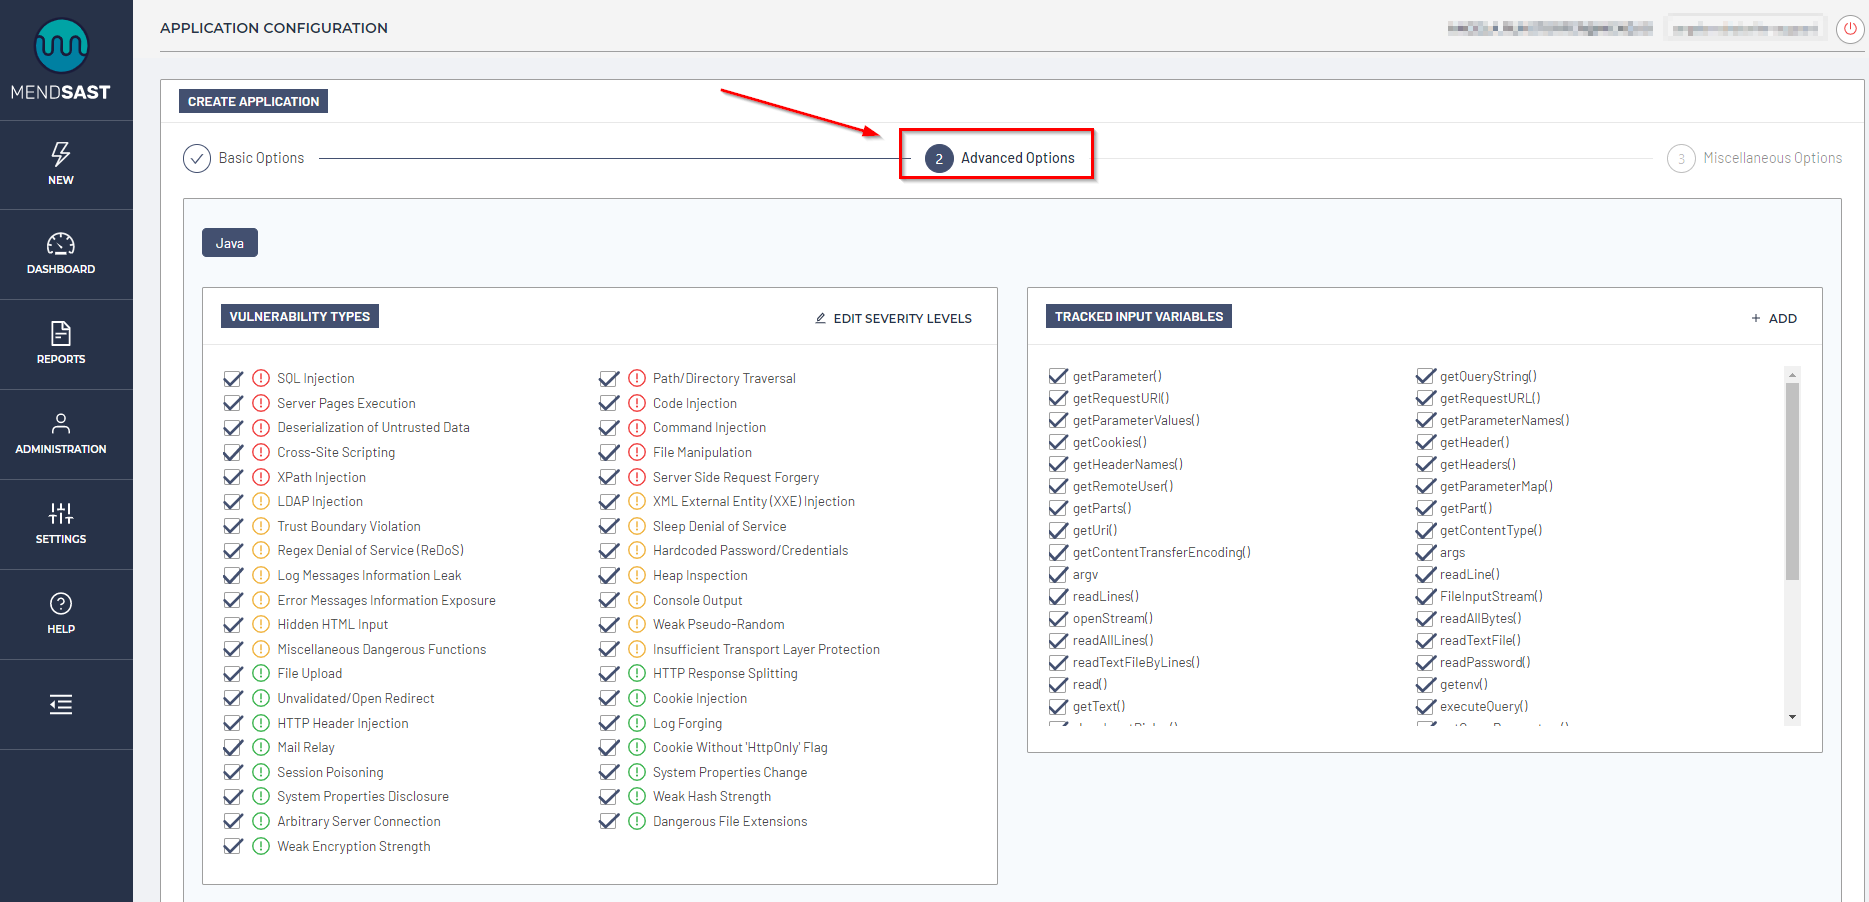Viewport: 1869px width, 902px height.
Task: Disable the getParameter() tracked variable
Action: click(x=1058, y=376)
